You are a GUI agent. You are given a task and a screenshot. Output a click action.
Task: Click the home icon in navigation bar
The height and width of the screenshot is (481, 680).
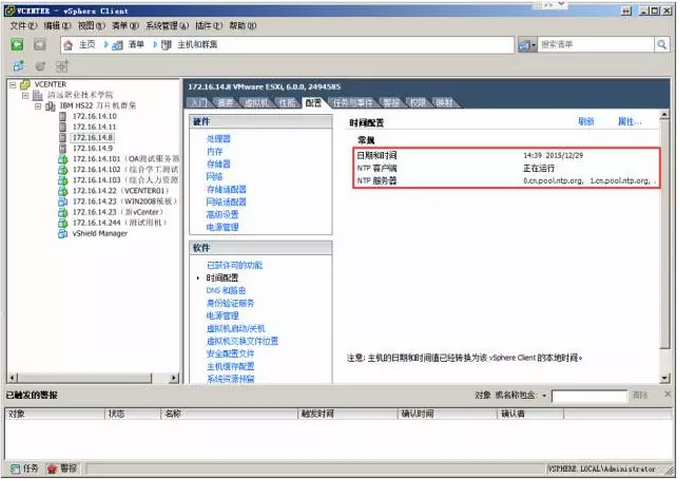point(68,45)
